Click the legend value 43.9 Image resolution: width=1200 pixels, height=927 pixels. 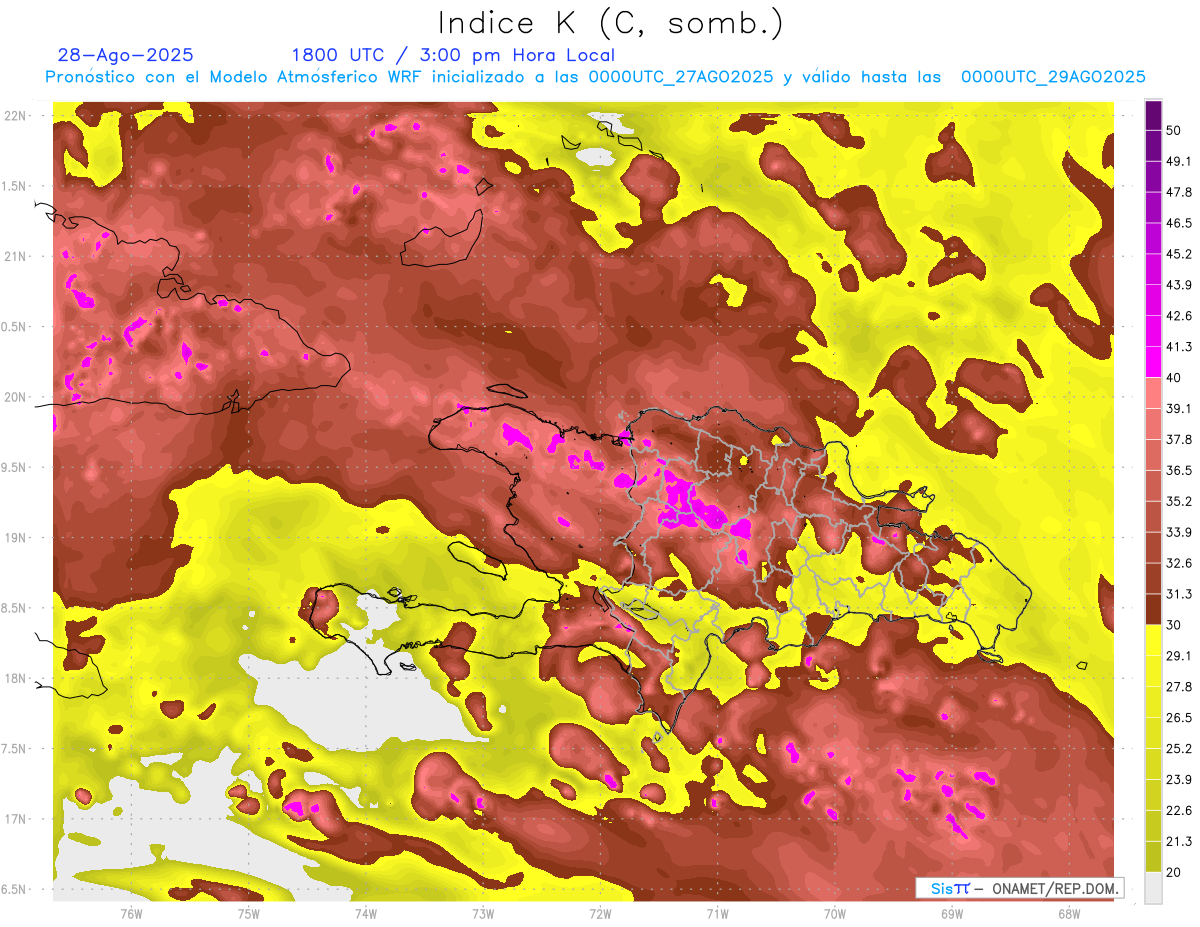tap(1178, 285)
